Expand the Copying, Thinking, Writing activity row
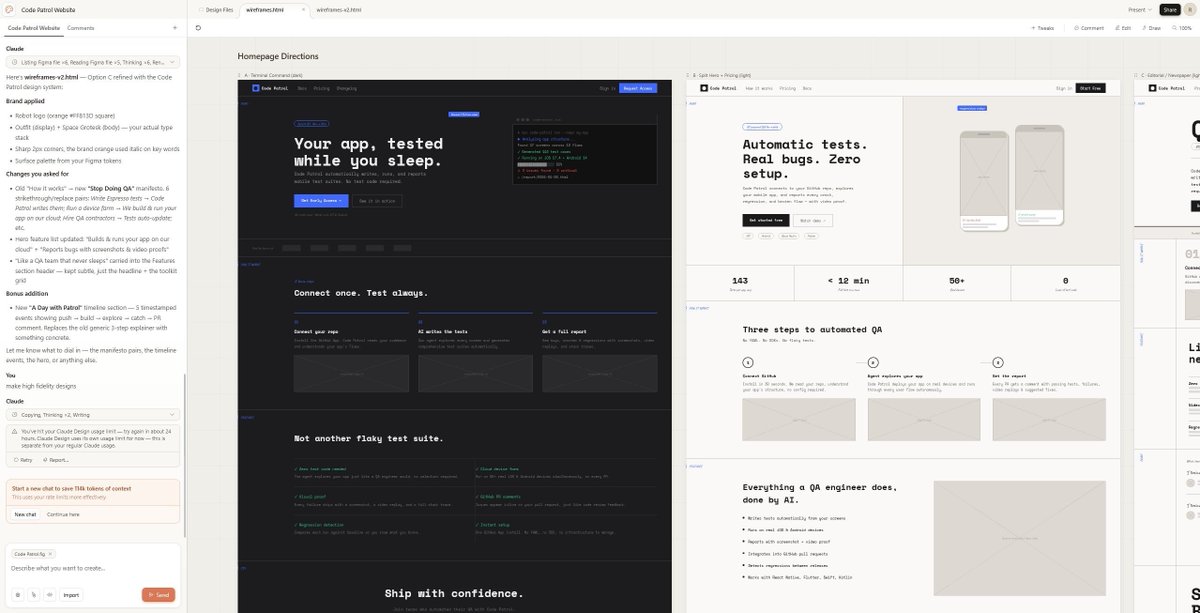Viewport: 1200px width, 613px height. (92, 414)
